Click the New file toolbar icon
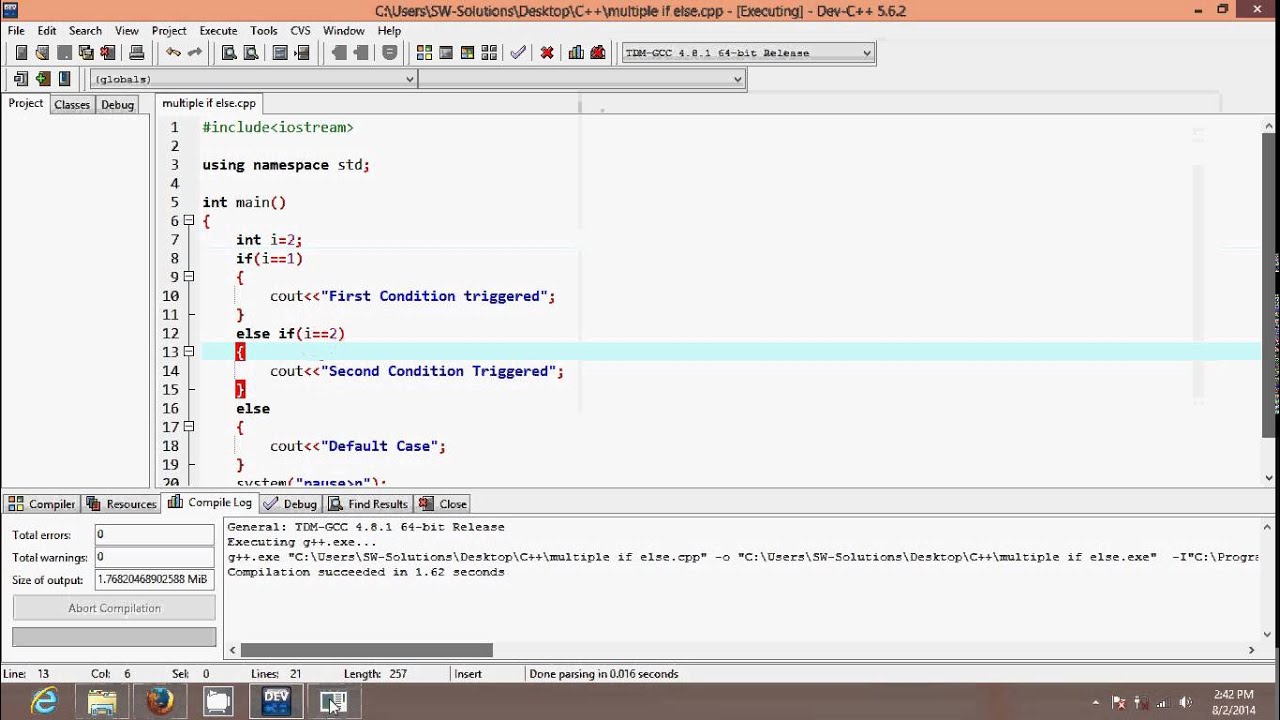The height and width of the screenshot is (720, 1280). [x=21, y=53]
